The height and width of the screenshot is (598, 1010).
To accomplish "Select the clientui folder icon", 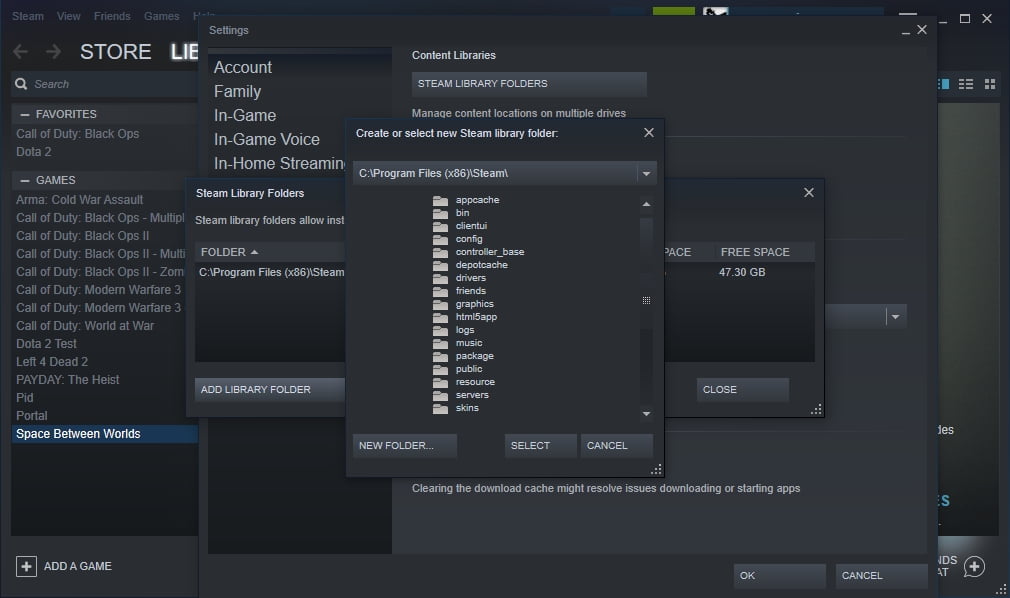I will pyautogui.click(x=441, y=226).
